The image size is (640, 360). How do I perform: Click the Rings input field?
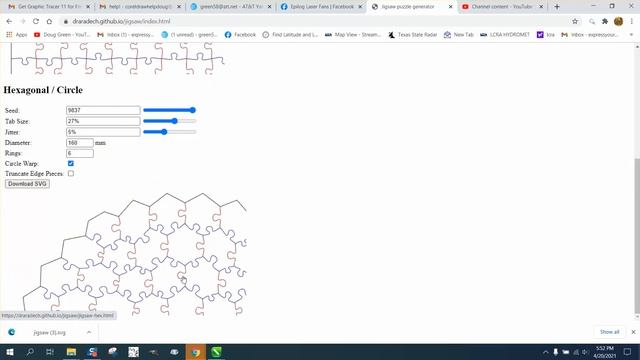(80, 153)
